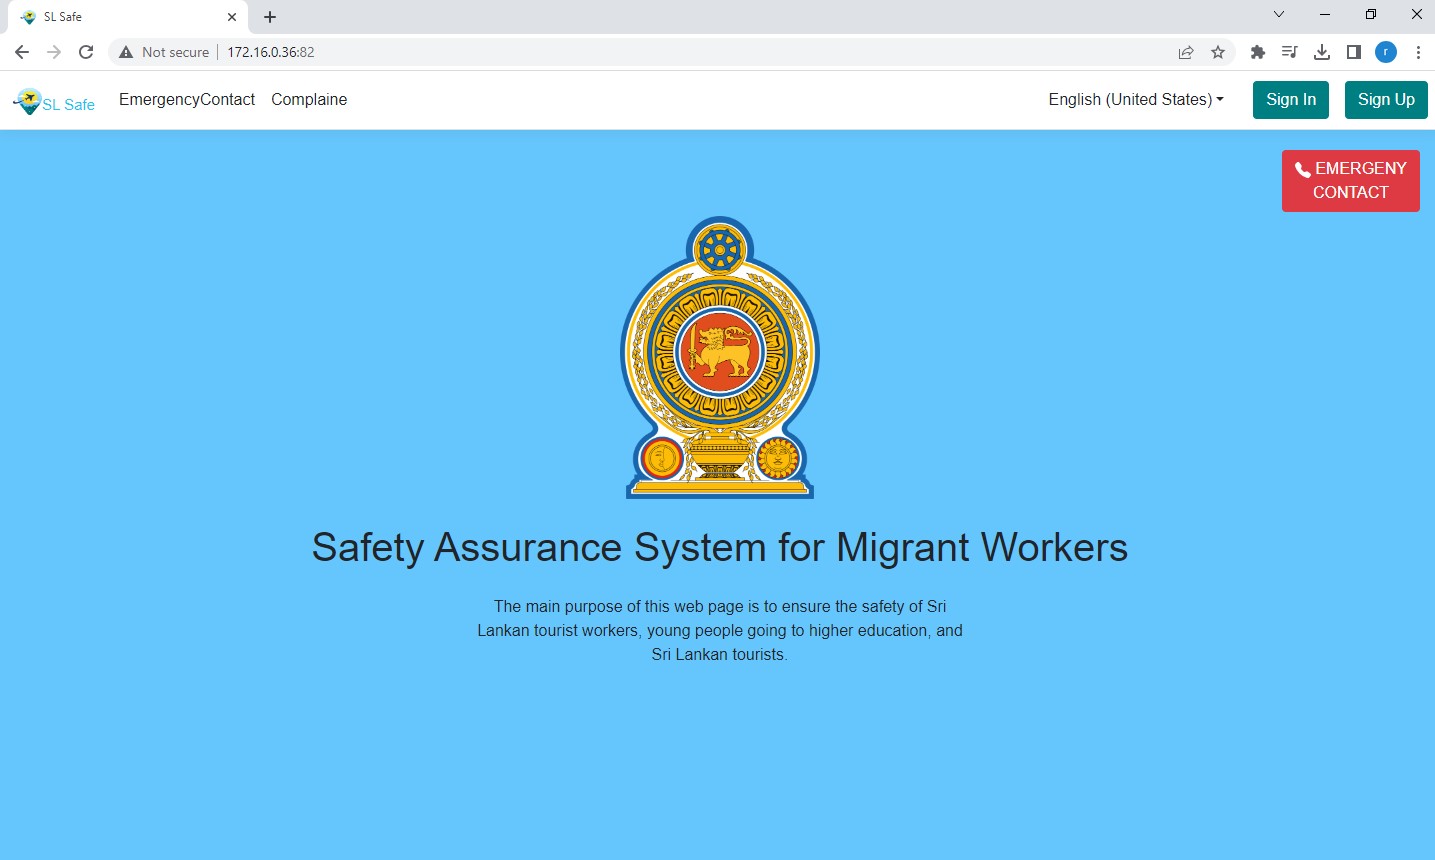Open a new tab with the plus button
This screenshot has height=860, width=1435.
[270, 17]
